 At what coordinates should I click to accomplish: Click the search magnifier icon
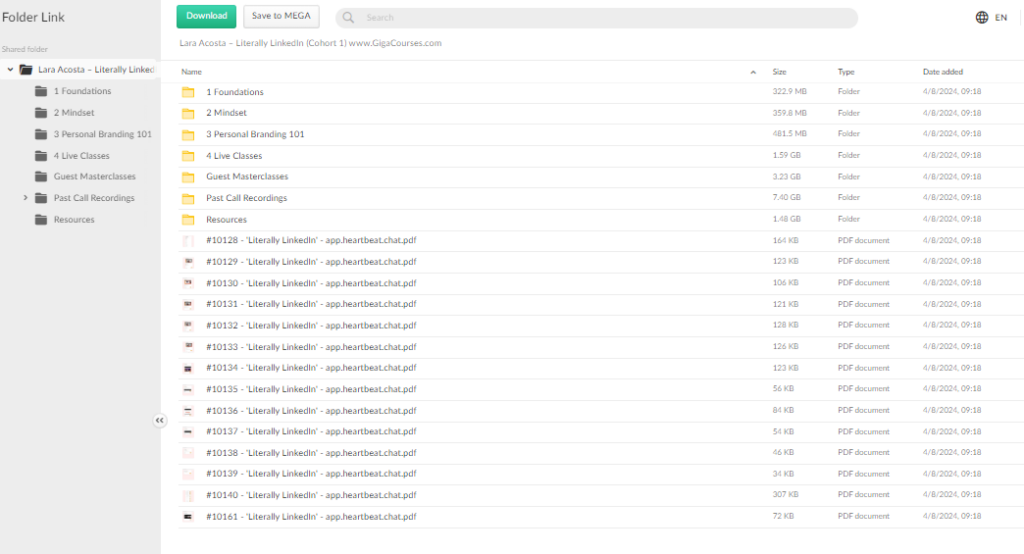(350, 18)
